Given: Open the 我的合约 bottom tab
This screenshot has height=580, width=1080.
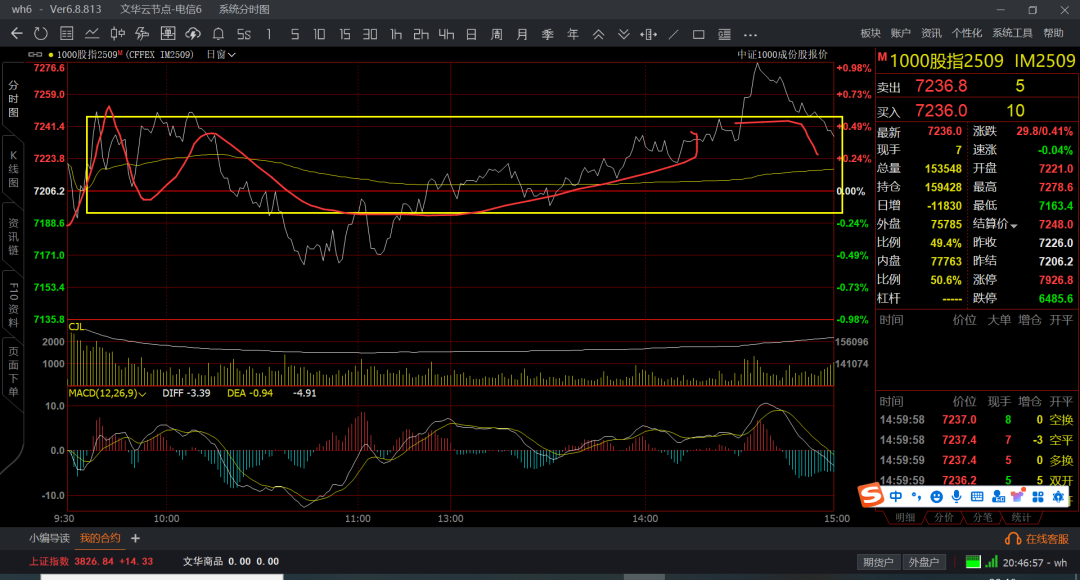Looking at the screenshot, I should pos(100,538).
